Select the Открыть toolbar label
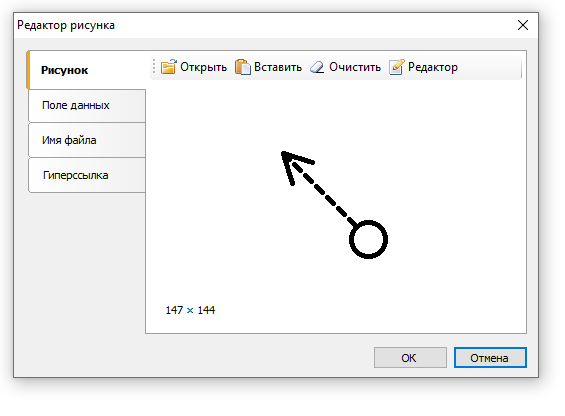The image size is (565, 416). (203, 67)
